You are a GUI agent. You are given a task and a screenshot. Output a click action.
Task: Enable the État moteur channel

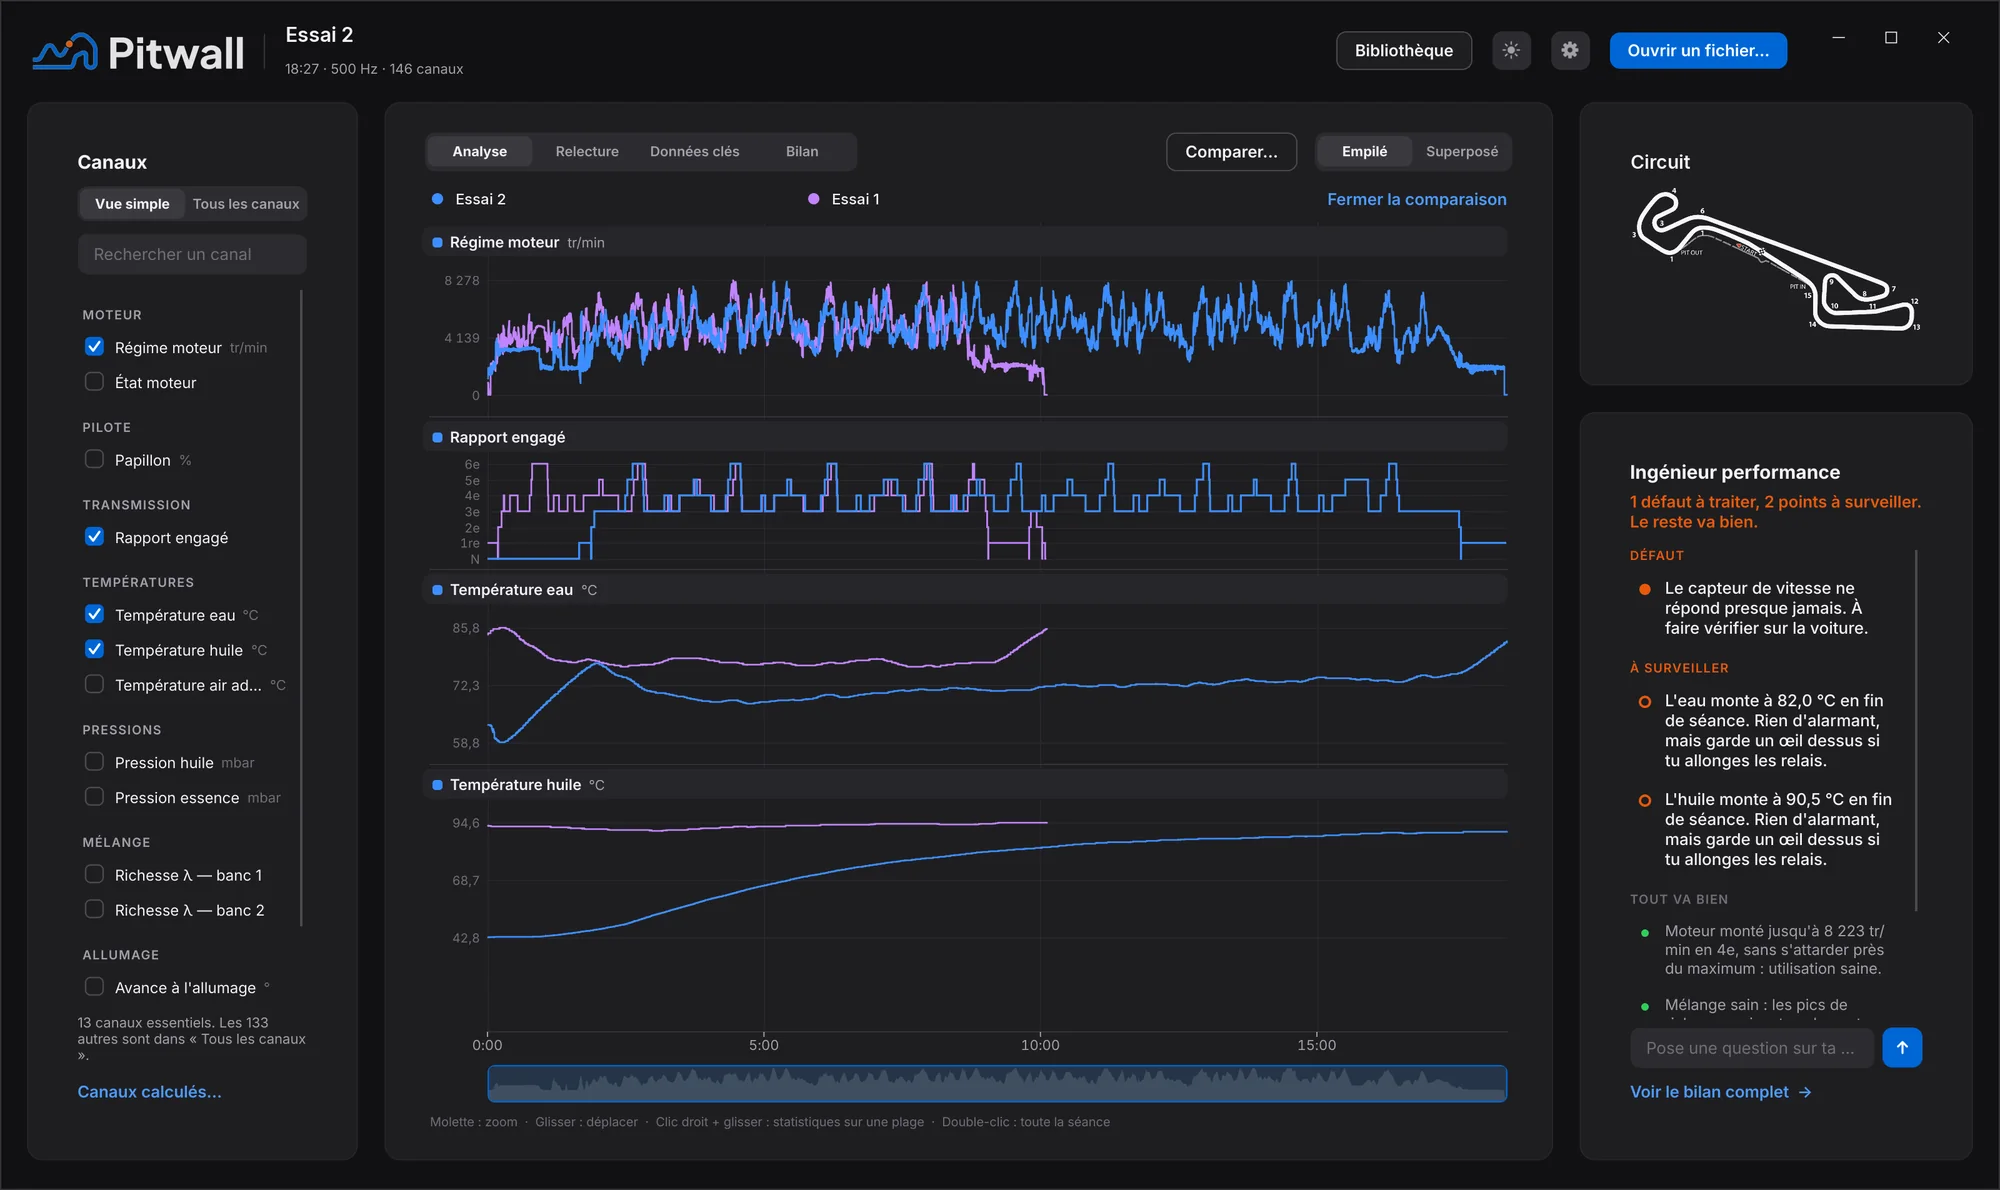click(x=94, y=382)
